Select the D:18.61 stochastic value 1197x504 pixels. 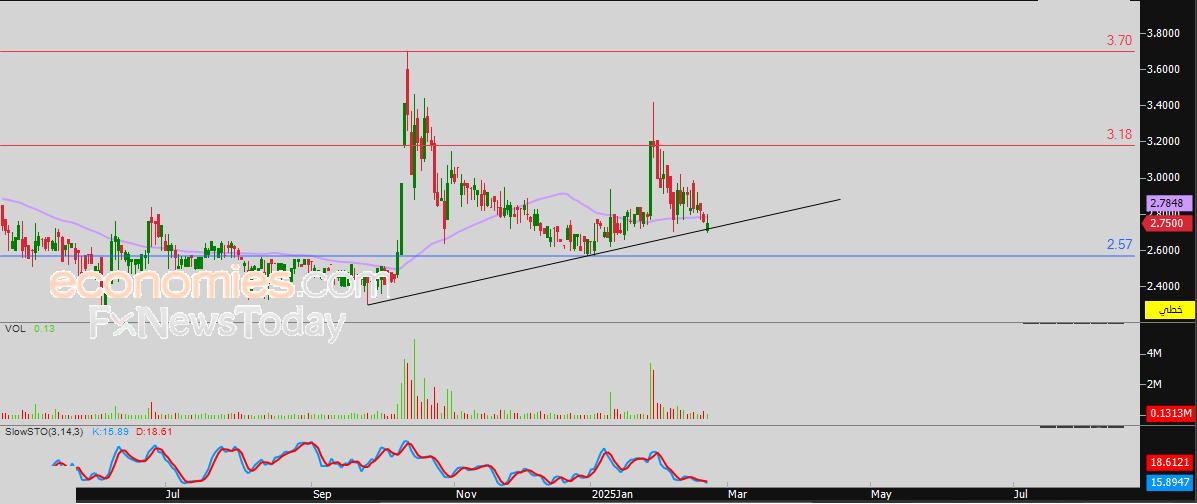click(x=154, y=431)
